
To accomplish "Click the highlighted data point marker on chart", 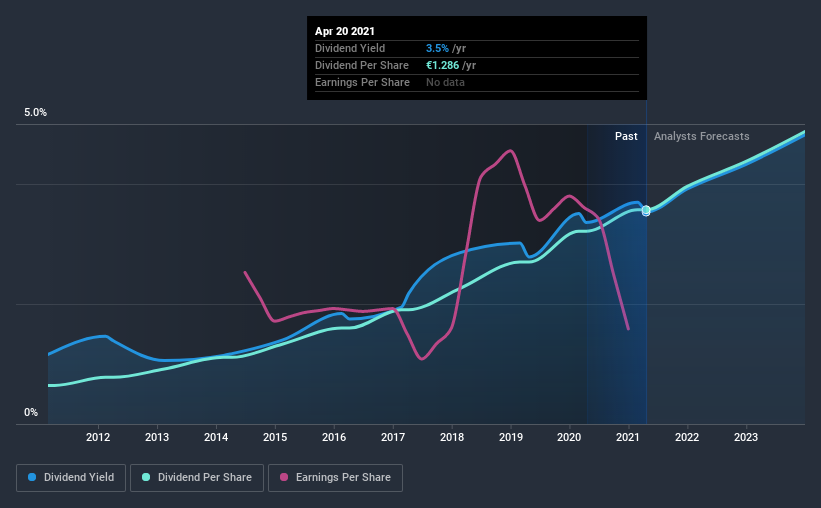I will pyautogui.click(x=646, y=211).
